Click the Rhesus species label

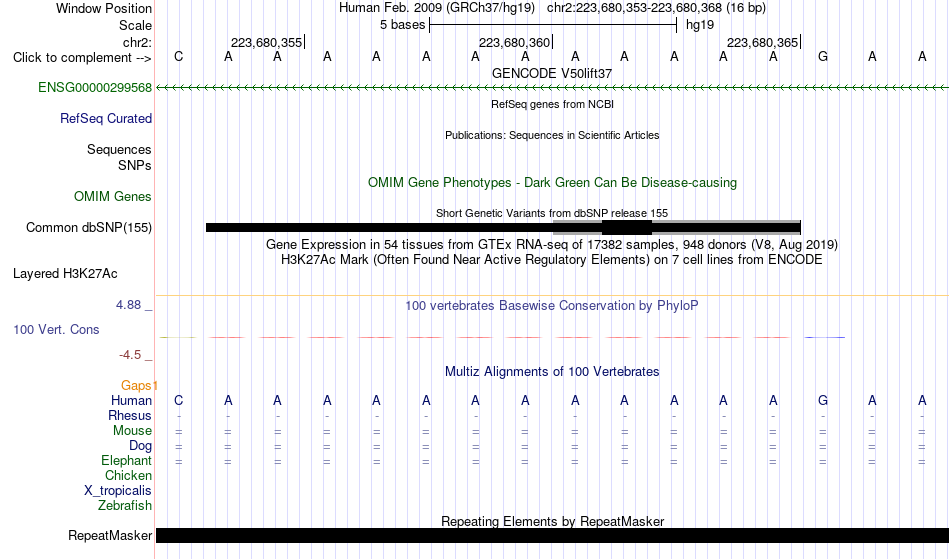(x=130, y=416)
